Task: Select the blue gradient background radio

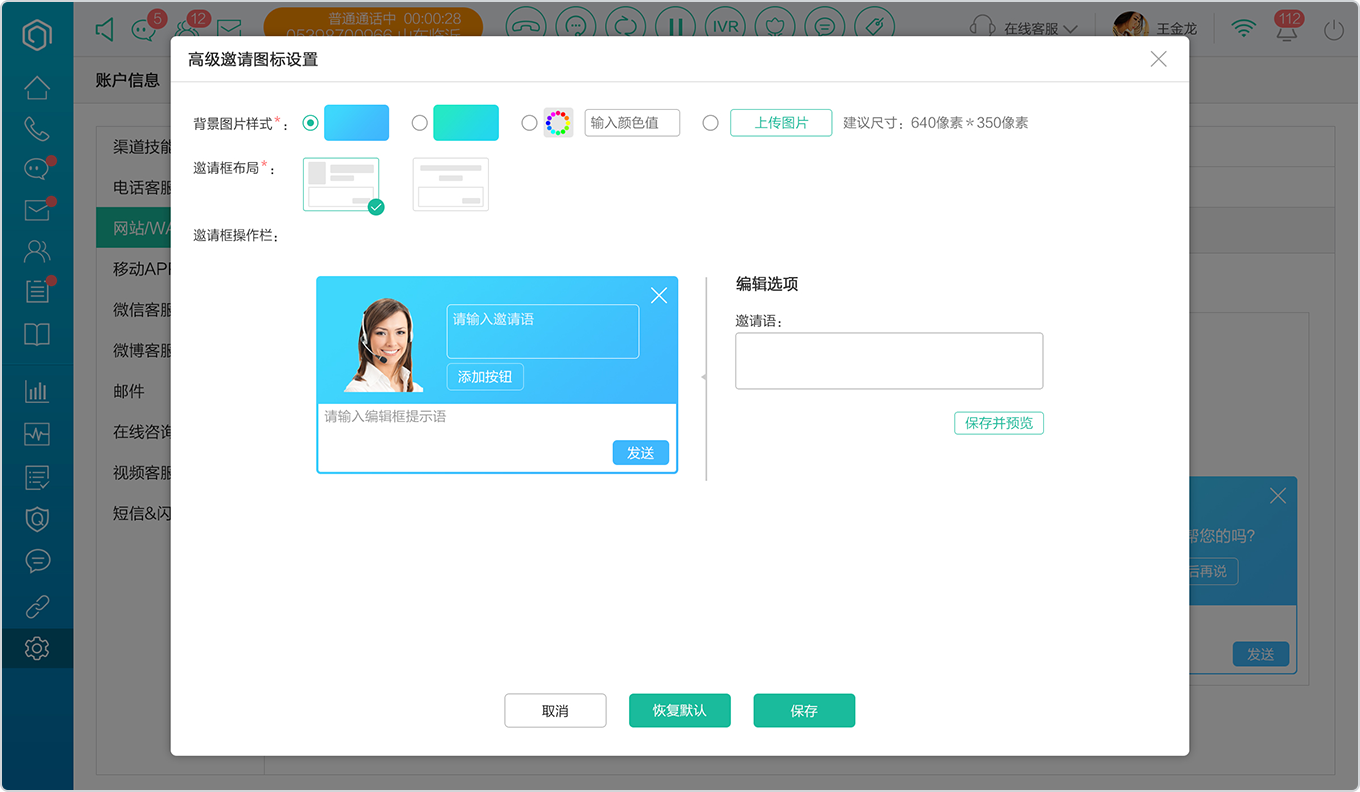Action: pos(310,123)
